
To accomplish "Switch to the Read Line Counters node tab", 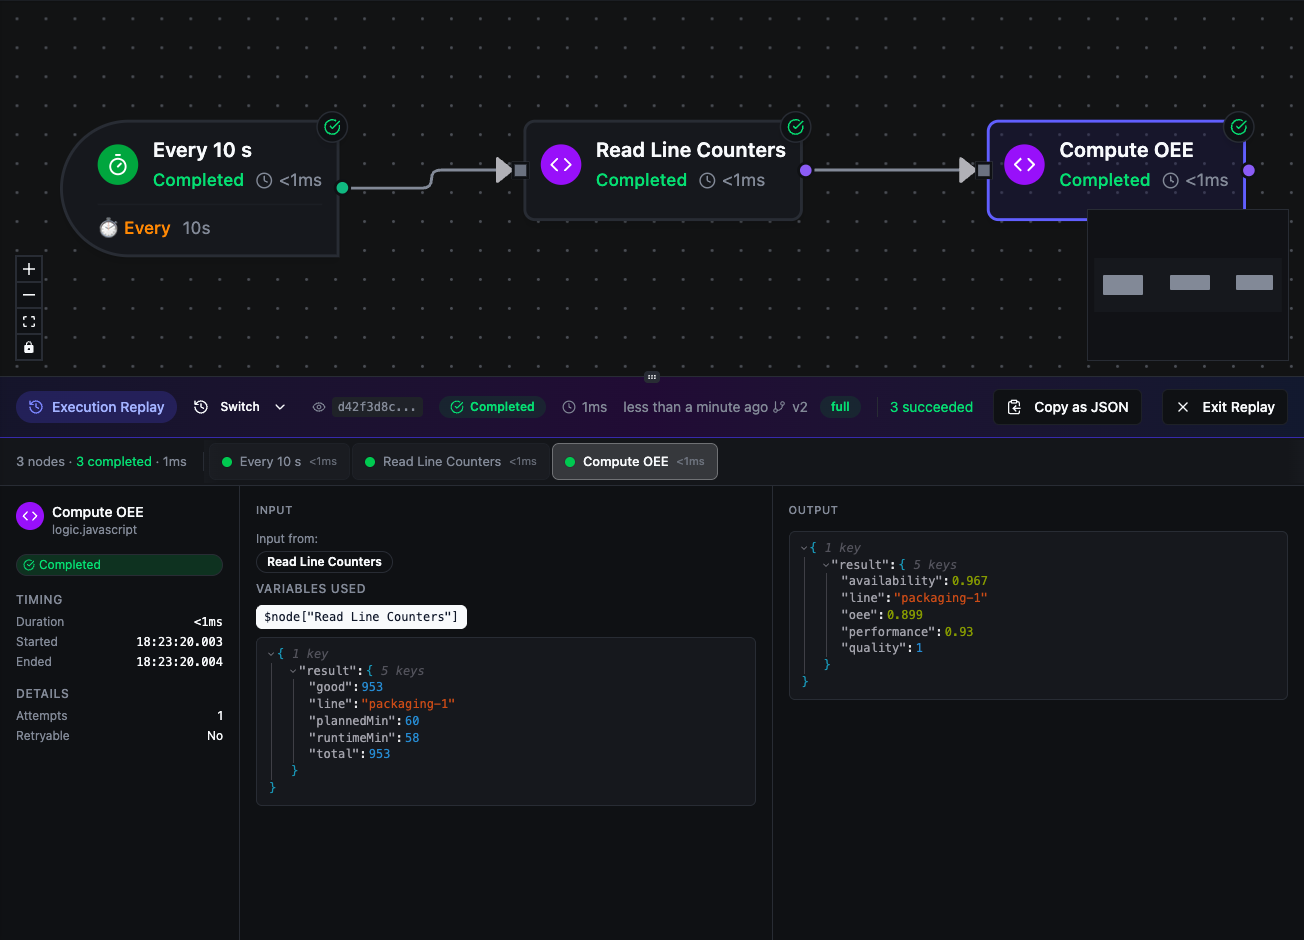I will click(x=452, y=462).
